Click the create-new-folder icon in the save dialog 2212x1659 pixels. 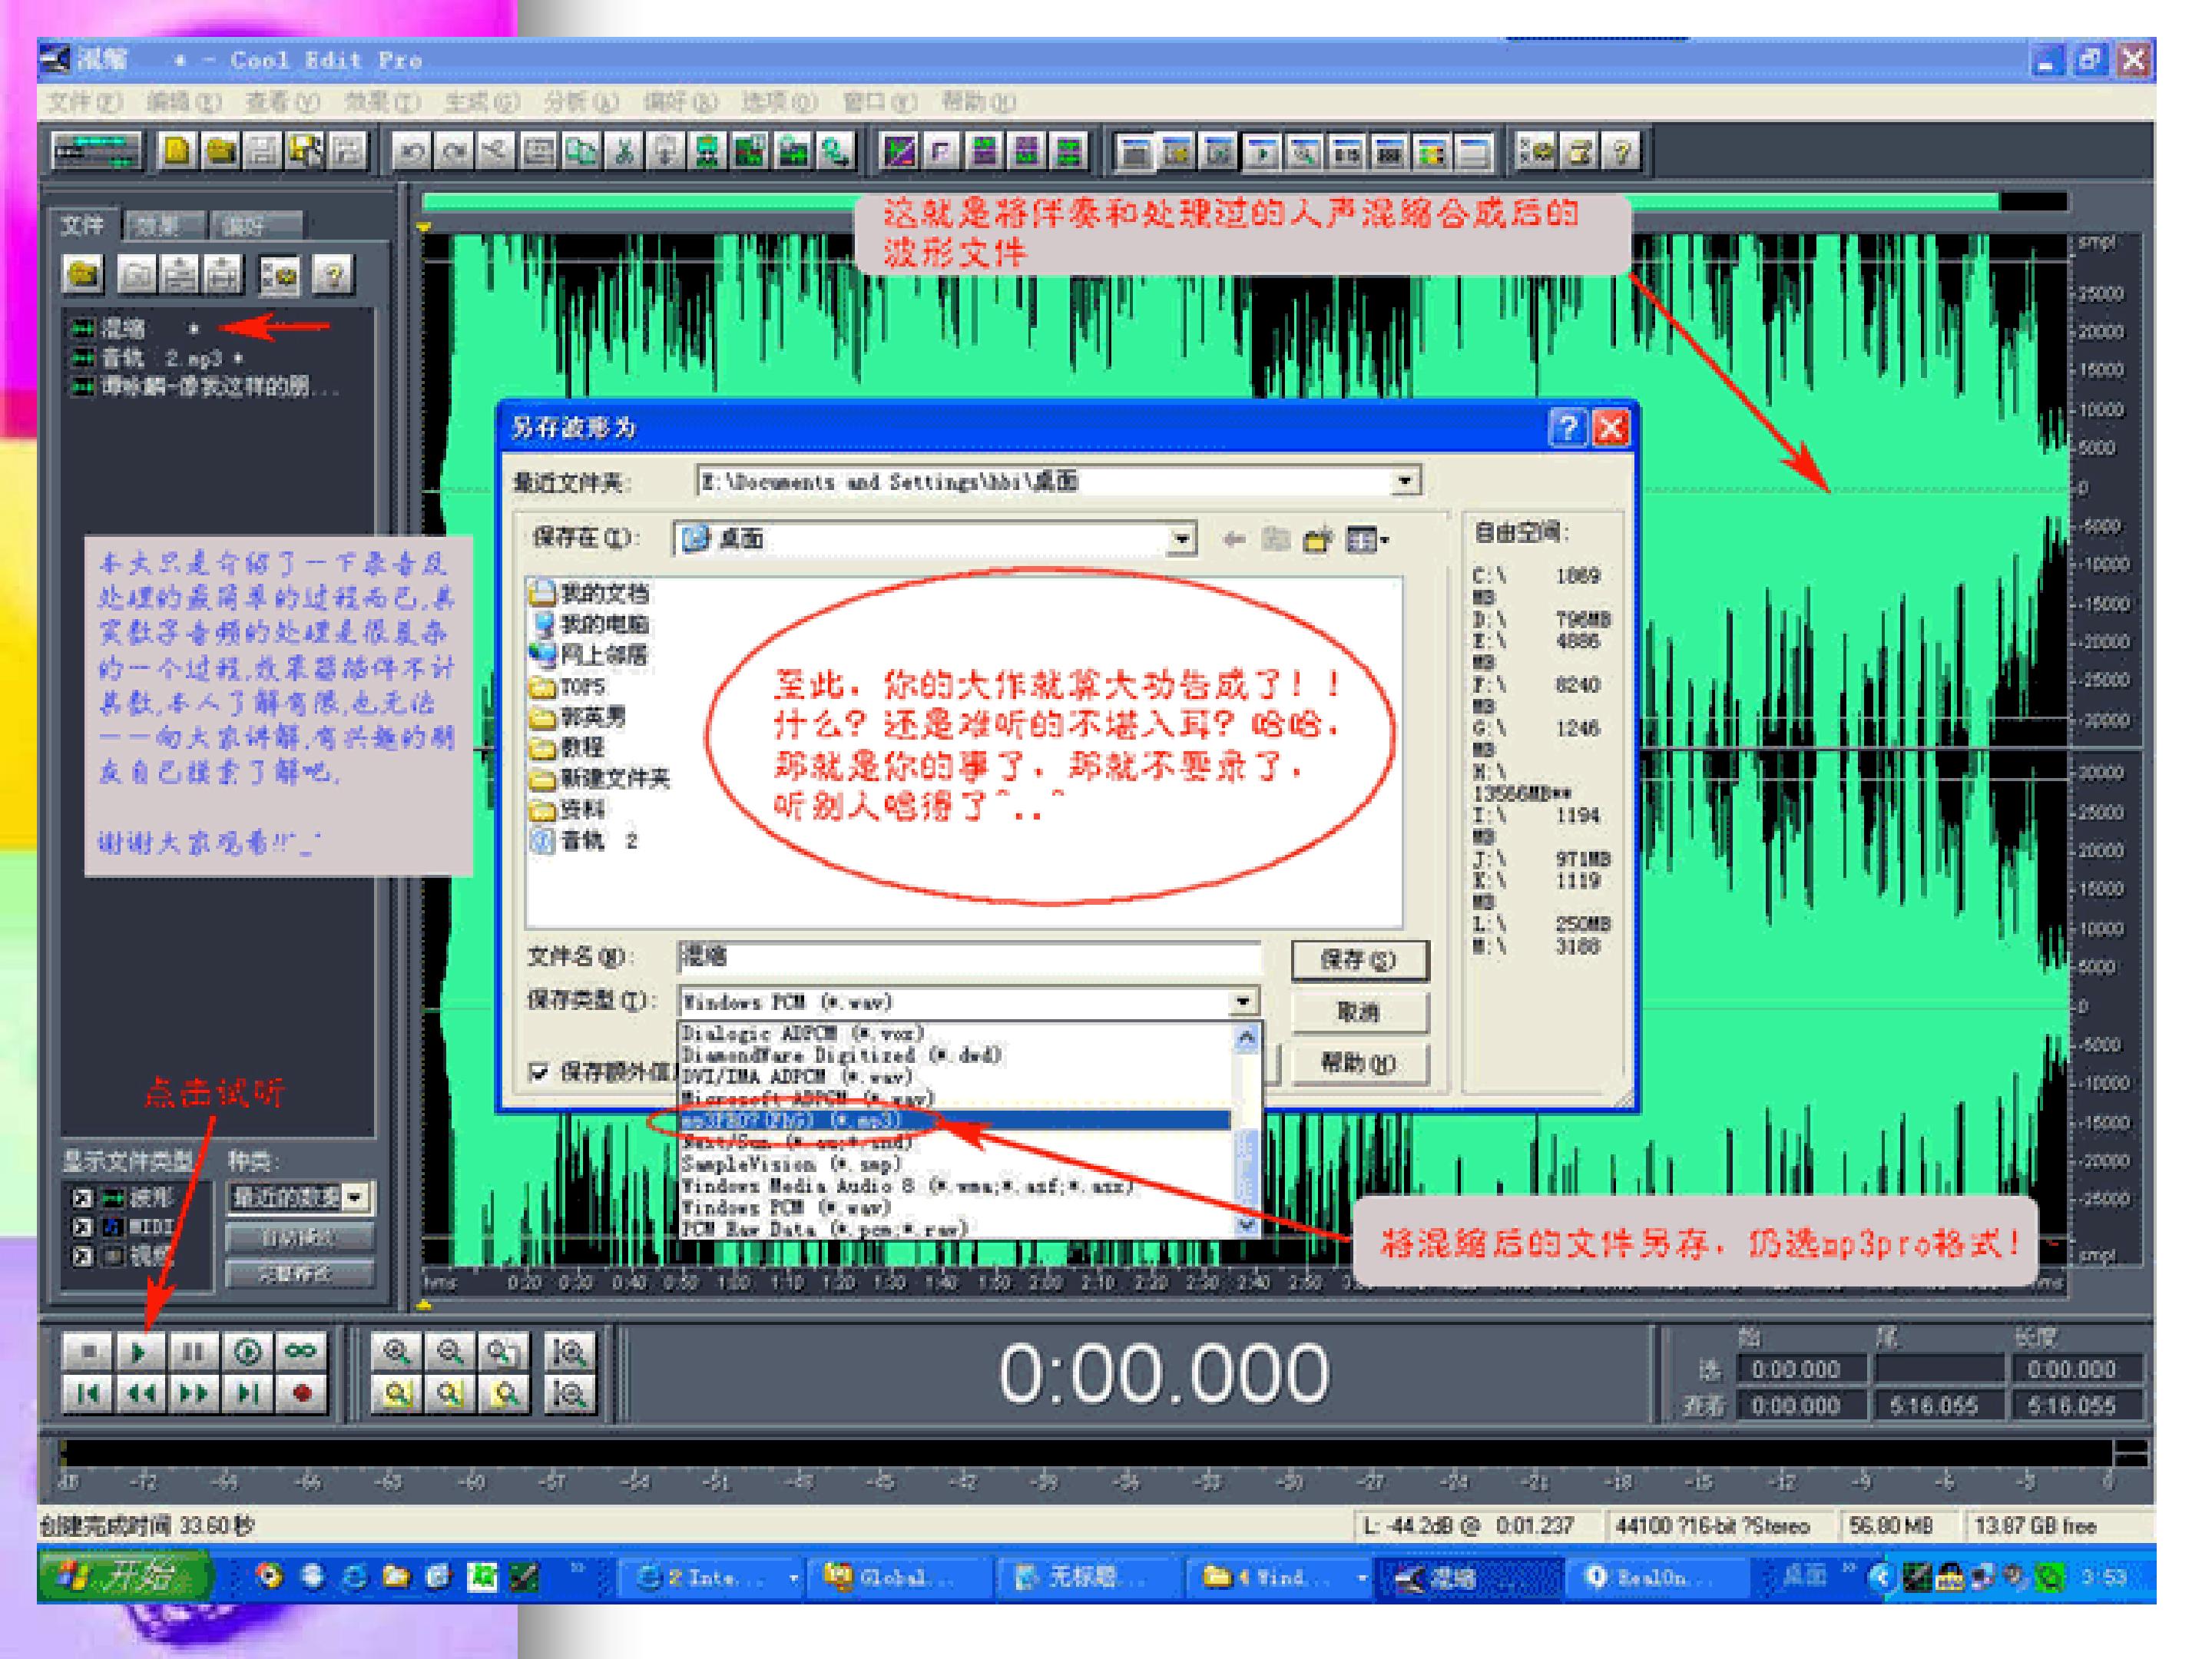1318,540
